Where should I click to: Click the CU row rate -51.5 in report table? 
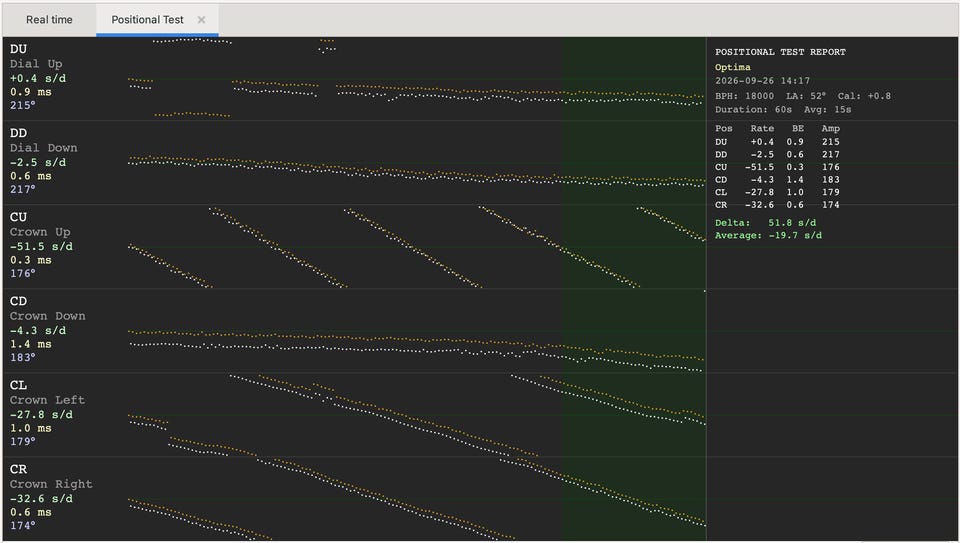click(759, 167)
